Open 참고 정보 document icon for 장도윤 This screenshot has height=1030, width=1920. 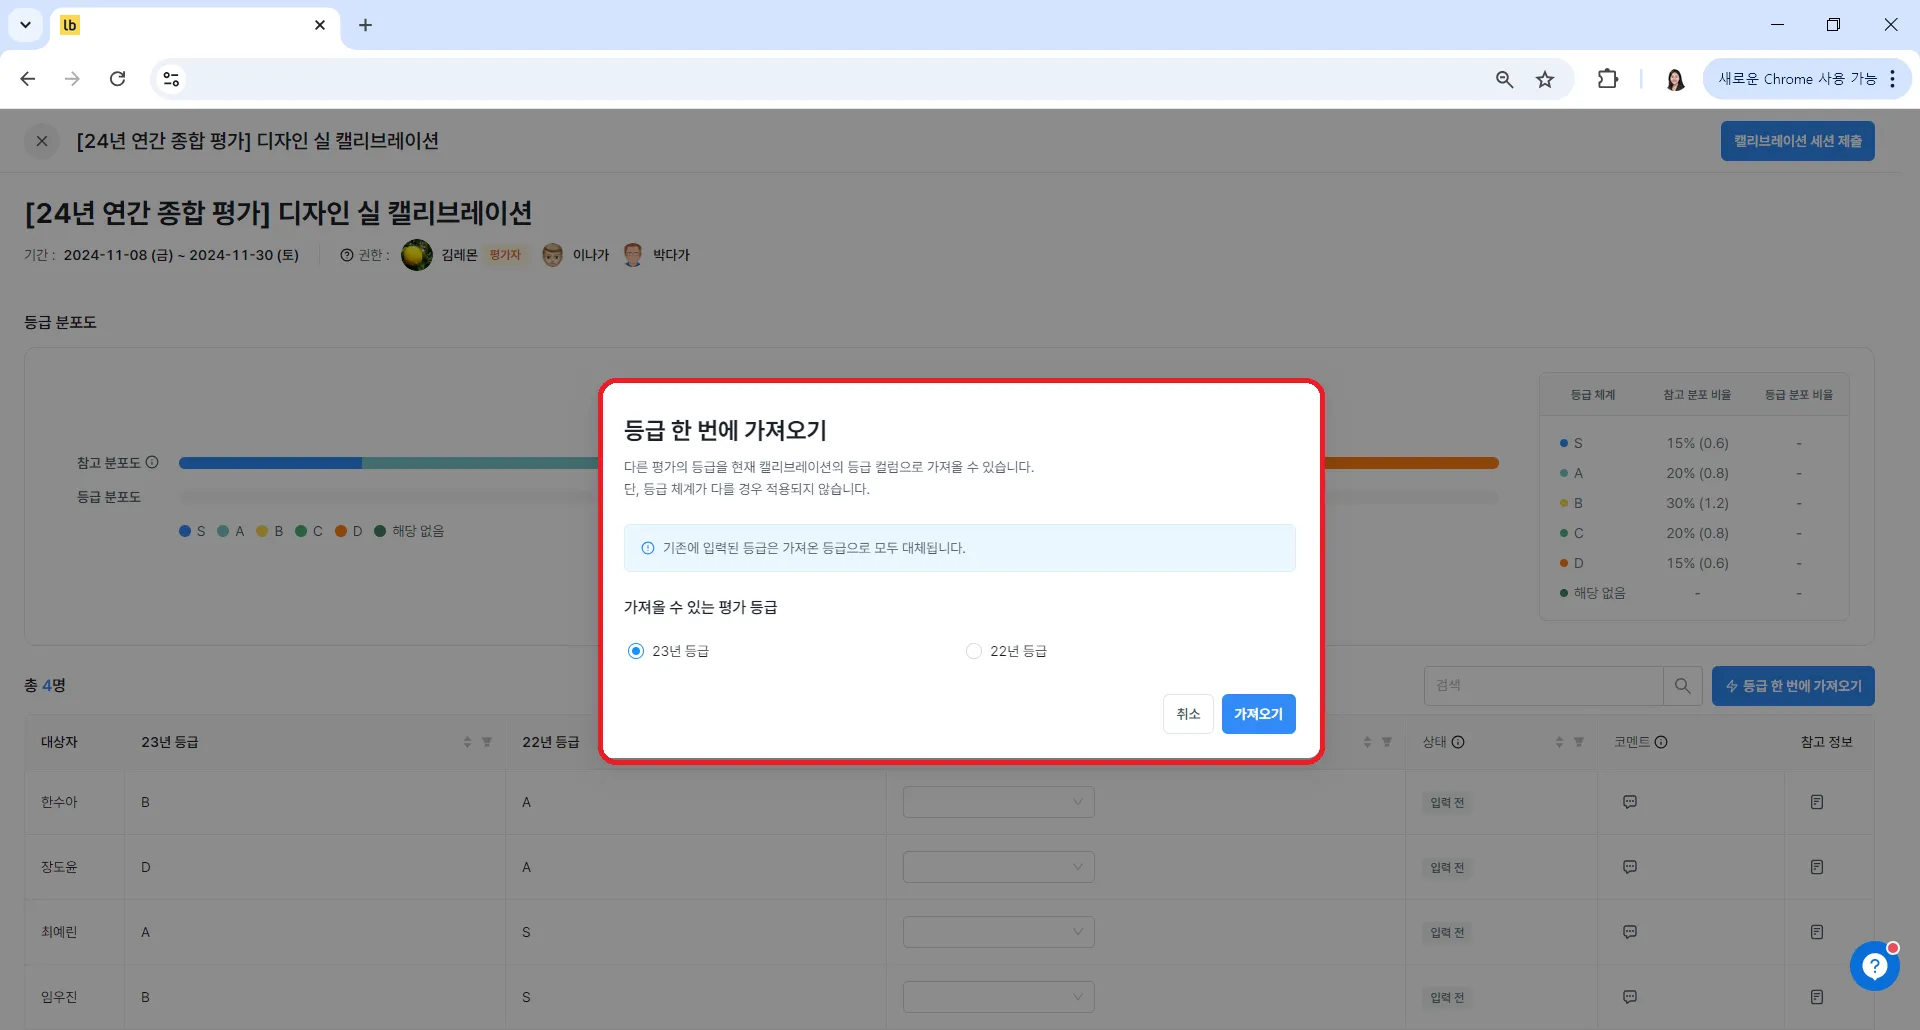pyautogui.click(x=1817, y=867)
